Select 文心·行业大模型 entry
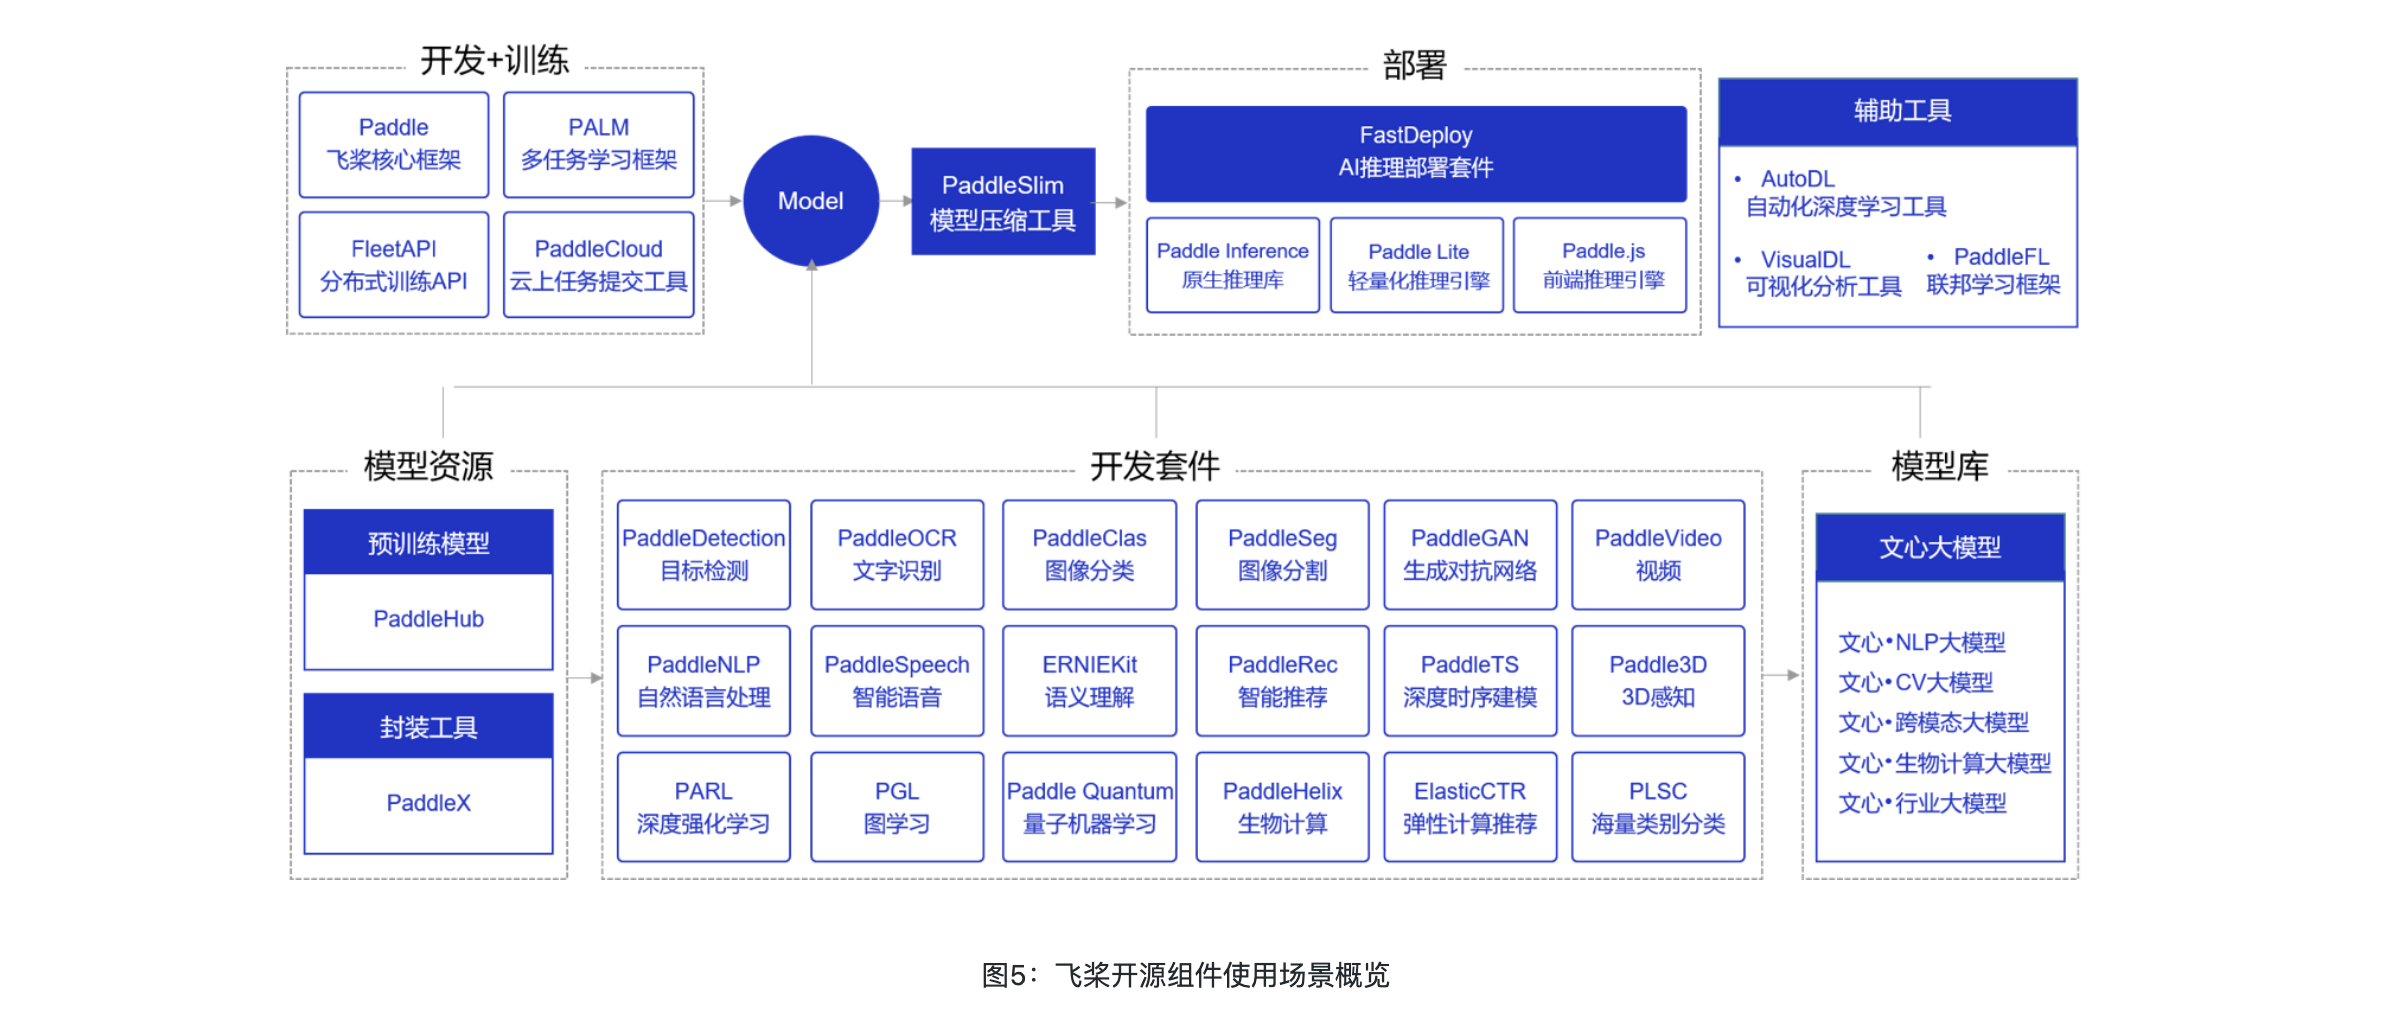Image resolution: width=2396 pixels, height=1014 pixels. (1922, 804)
